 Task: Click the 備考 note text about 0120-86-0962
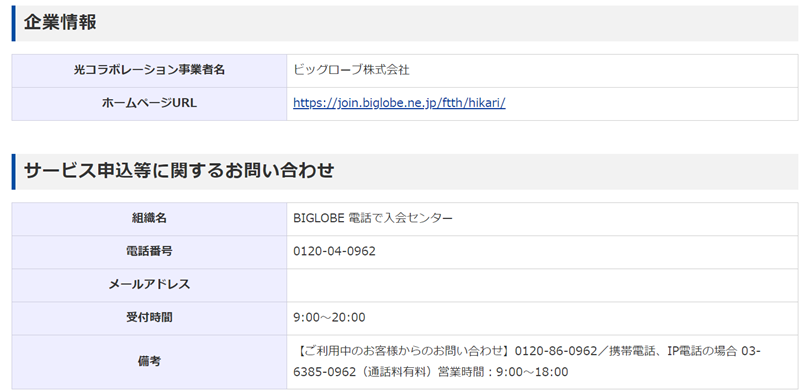[527, 362]
